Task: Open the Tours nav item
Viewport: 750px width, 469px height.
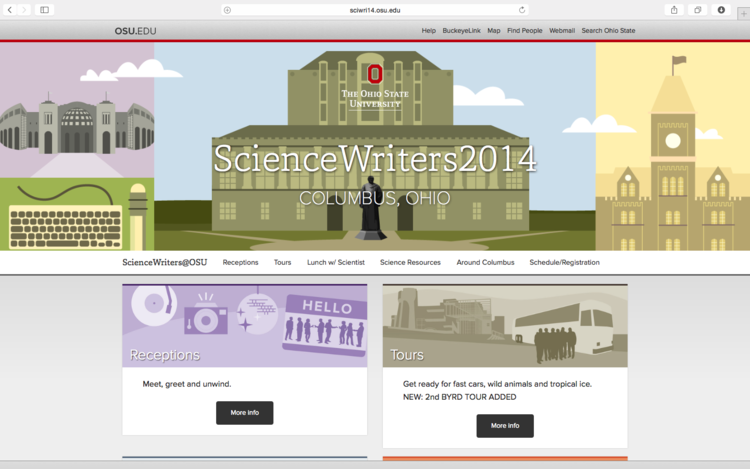Action: (282, 262)
